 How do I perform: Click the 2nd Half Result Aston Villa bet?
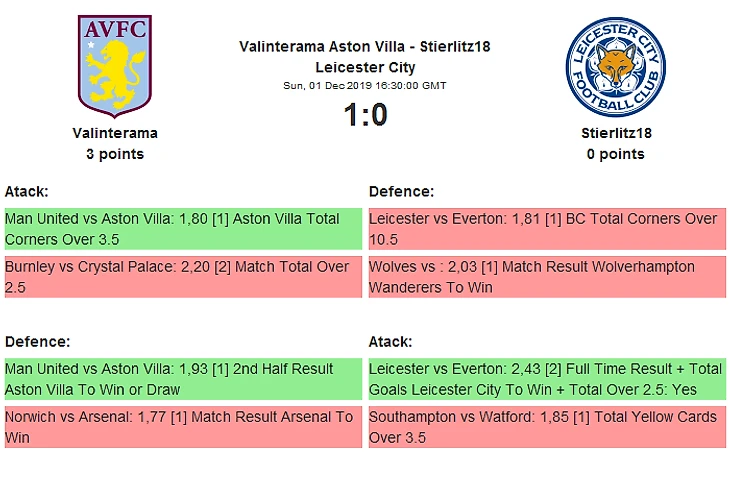[183, 379]
